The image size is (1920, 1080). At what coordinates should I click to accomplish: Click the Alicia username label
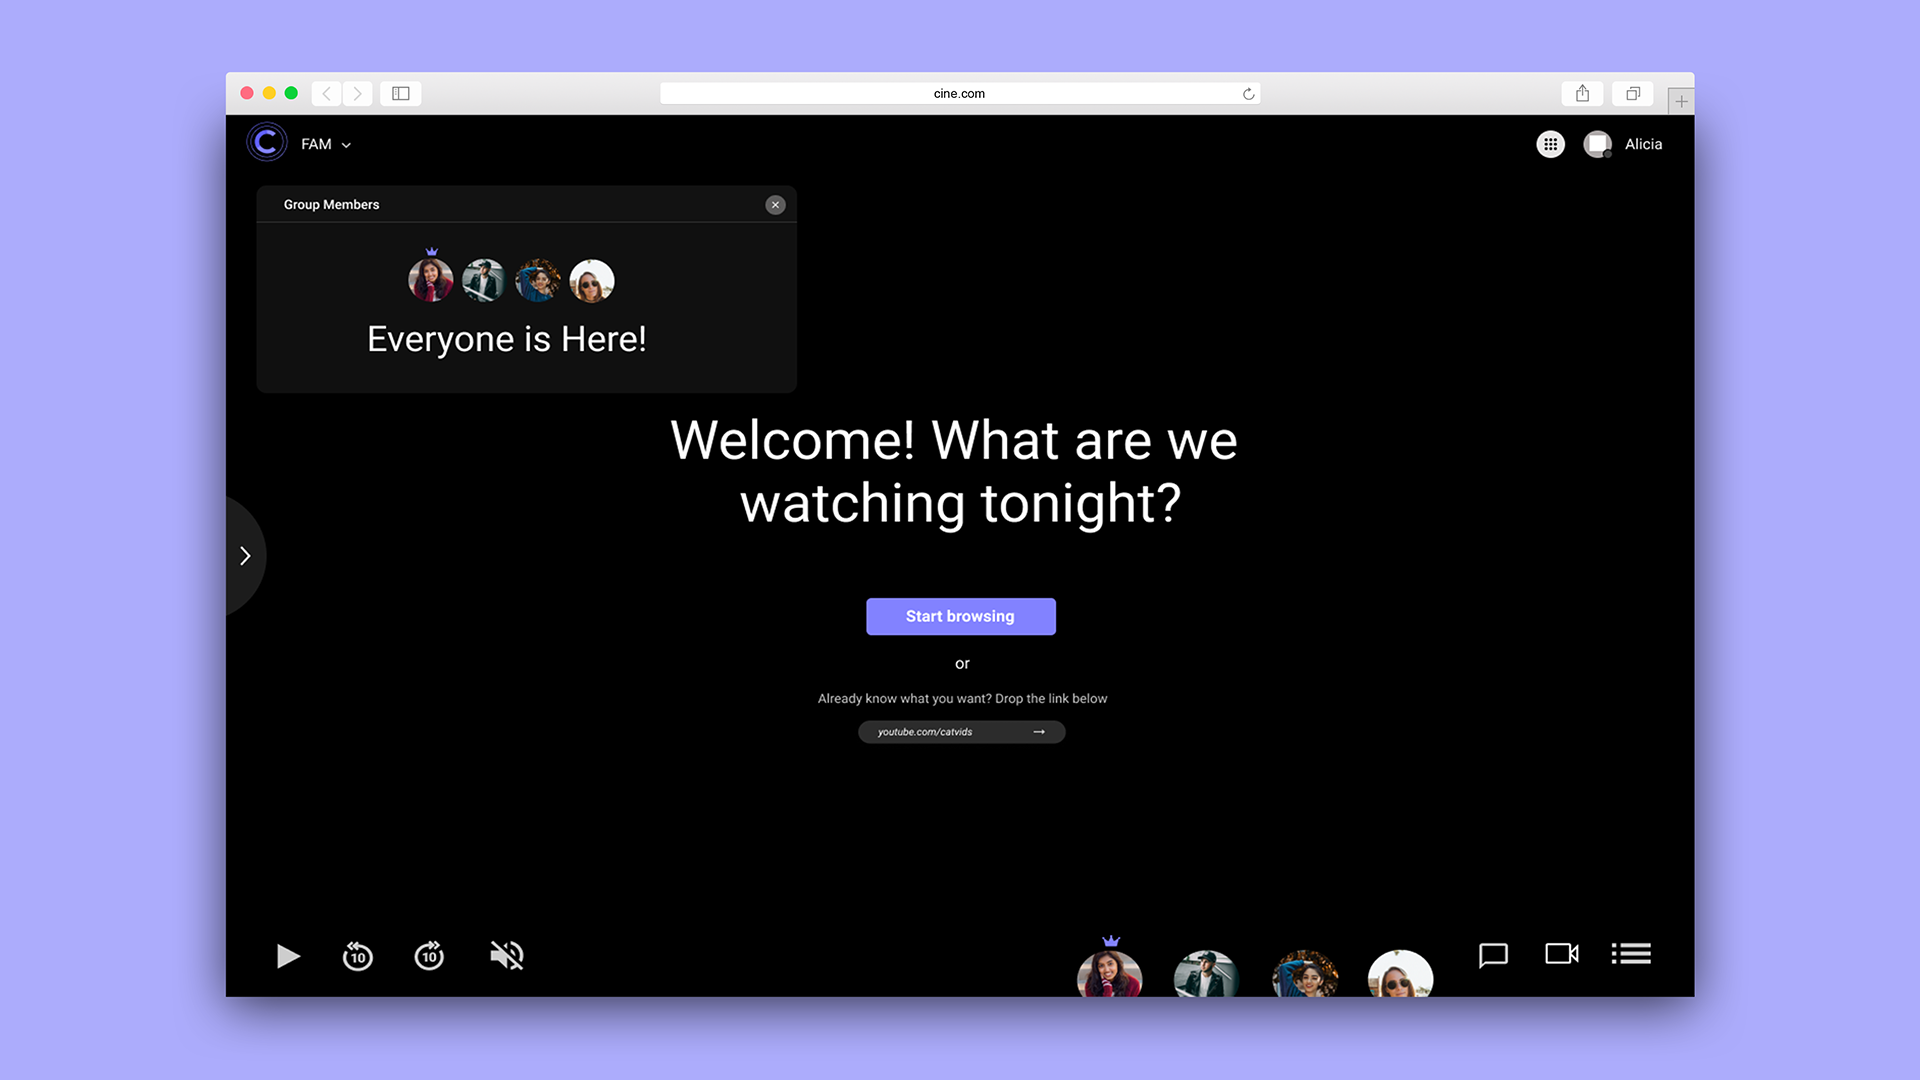pos(1643,144)
